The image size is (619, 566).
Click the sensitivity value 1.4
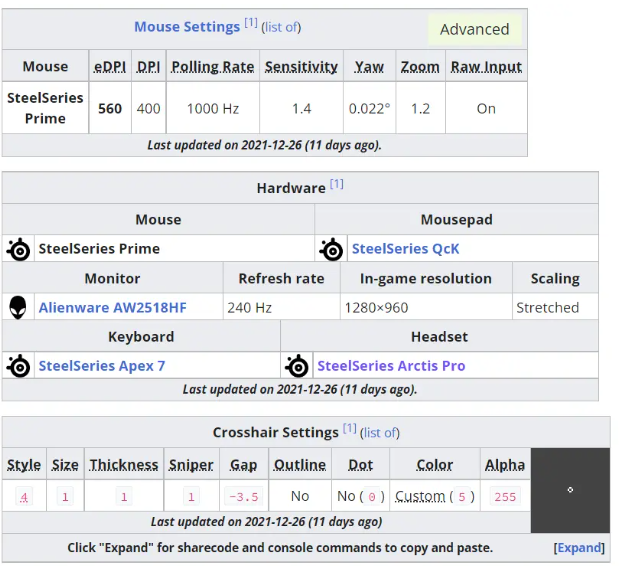pyautogui.click(x=301, y=109)
